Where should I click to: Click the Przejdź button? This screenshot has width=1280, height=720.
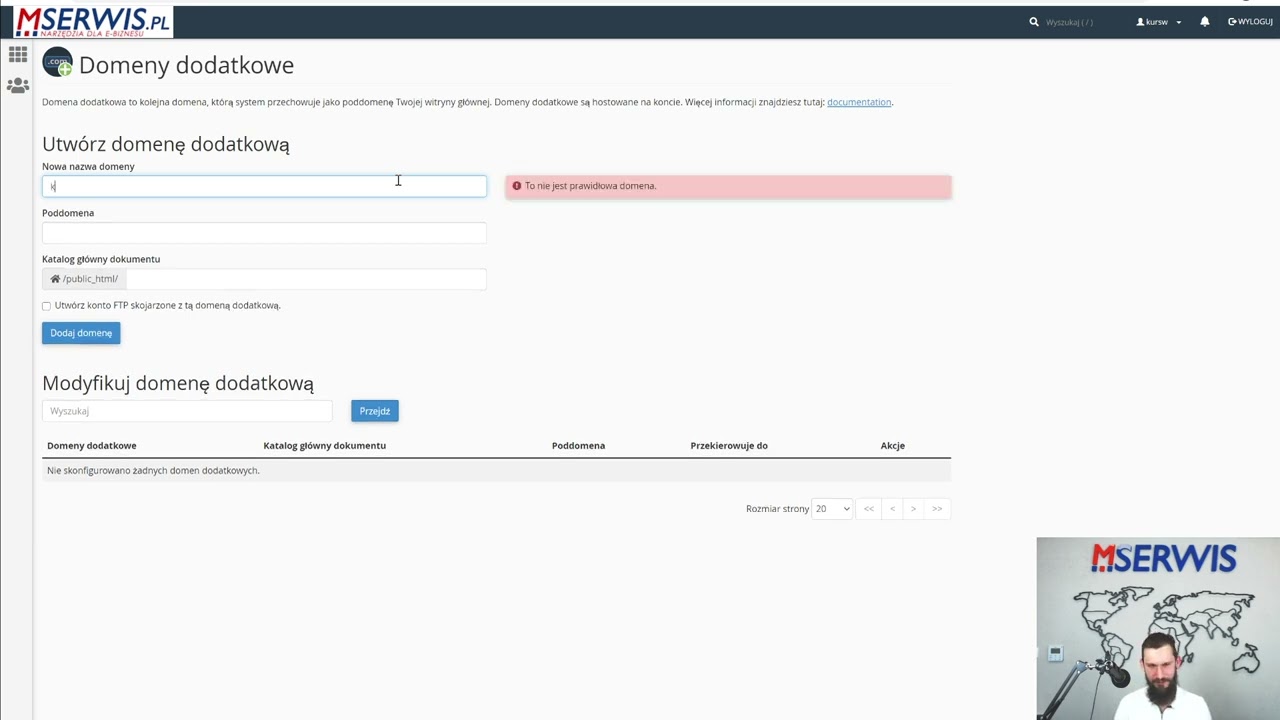[375, 411]
